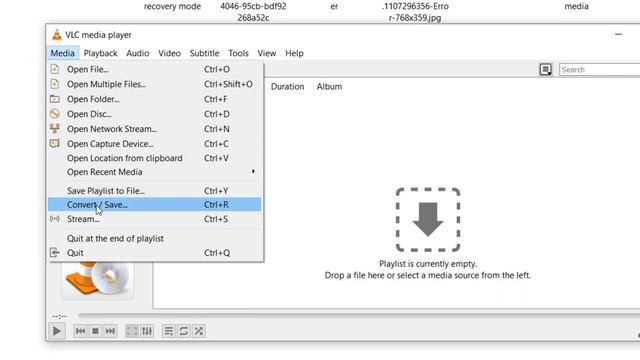Viewport: 640px width, 360px height.
Task: Choose Open File from Media menu
Action: click(x=155, y=69)
